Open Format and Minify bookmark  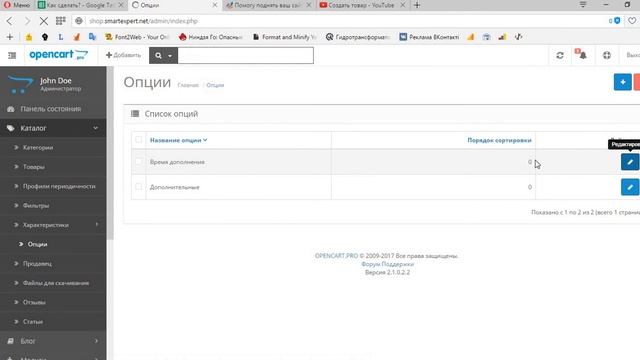click(x=284, y=37)
